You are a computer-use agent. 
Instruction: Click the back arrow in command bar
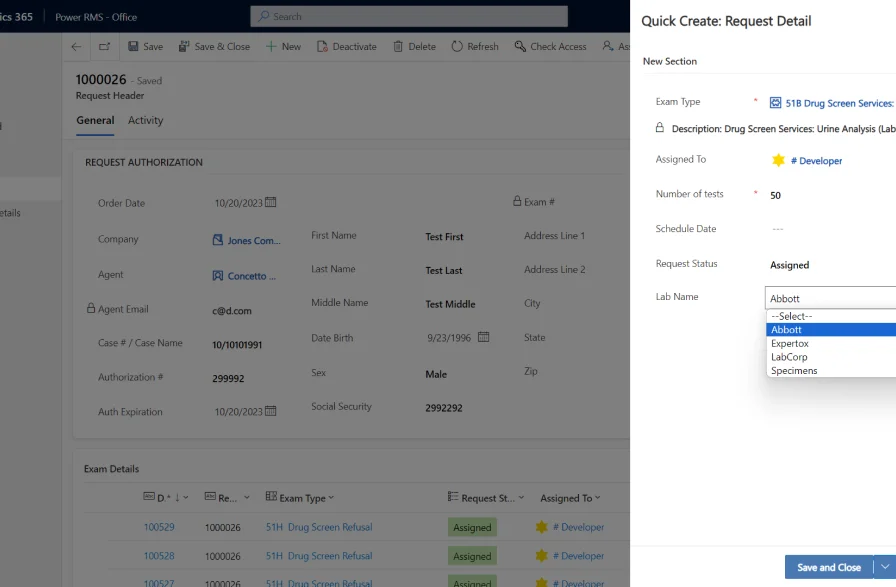[x=77, y=47]
